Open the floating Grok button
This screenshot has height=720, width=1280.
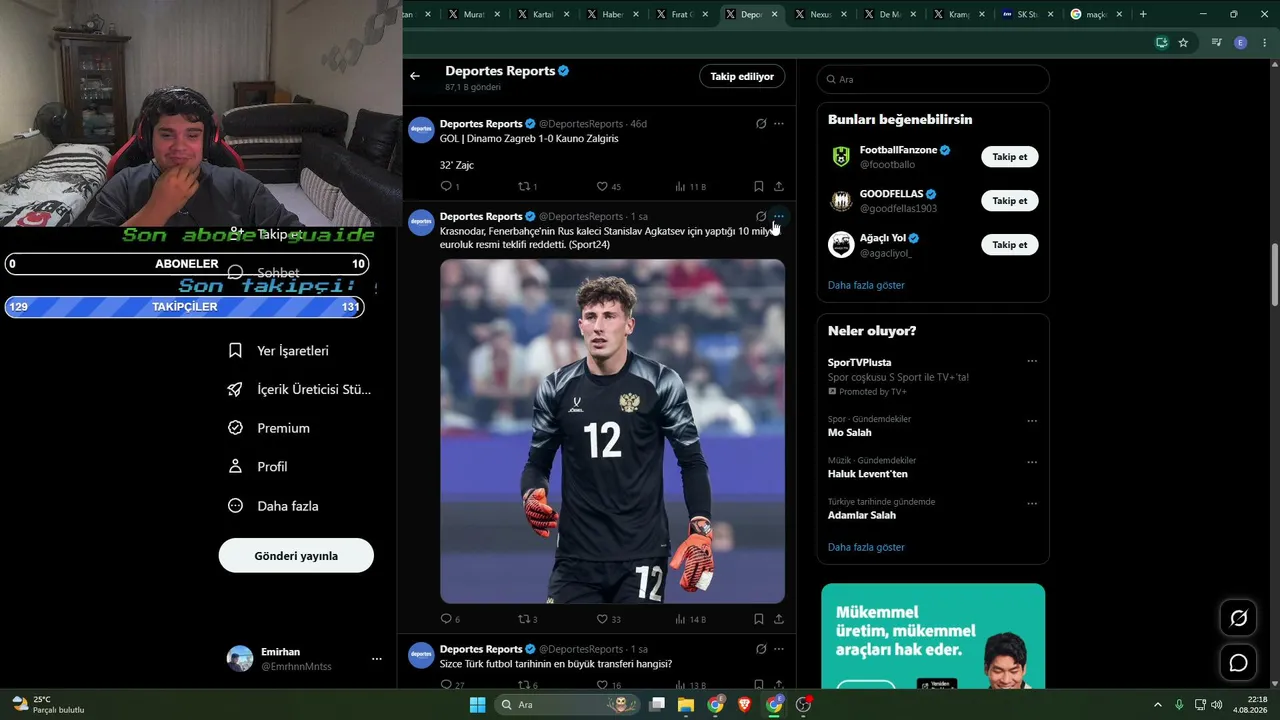[1238, 618]
